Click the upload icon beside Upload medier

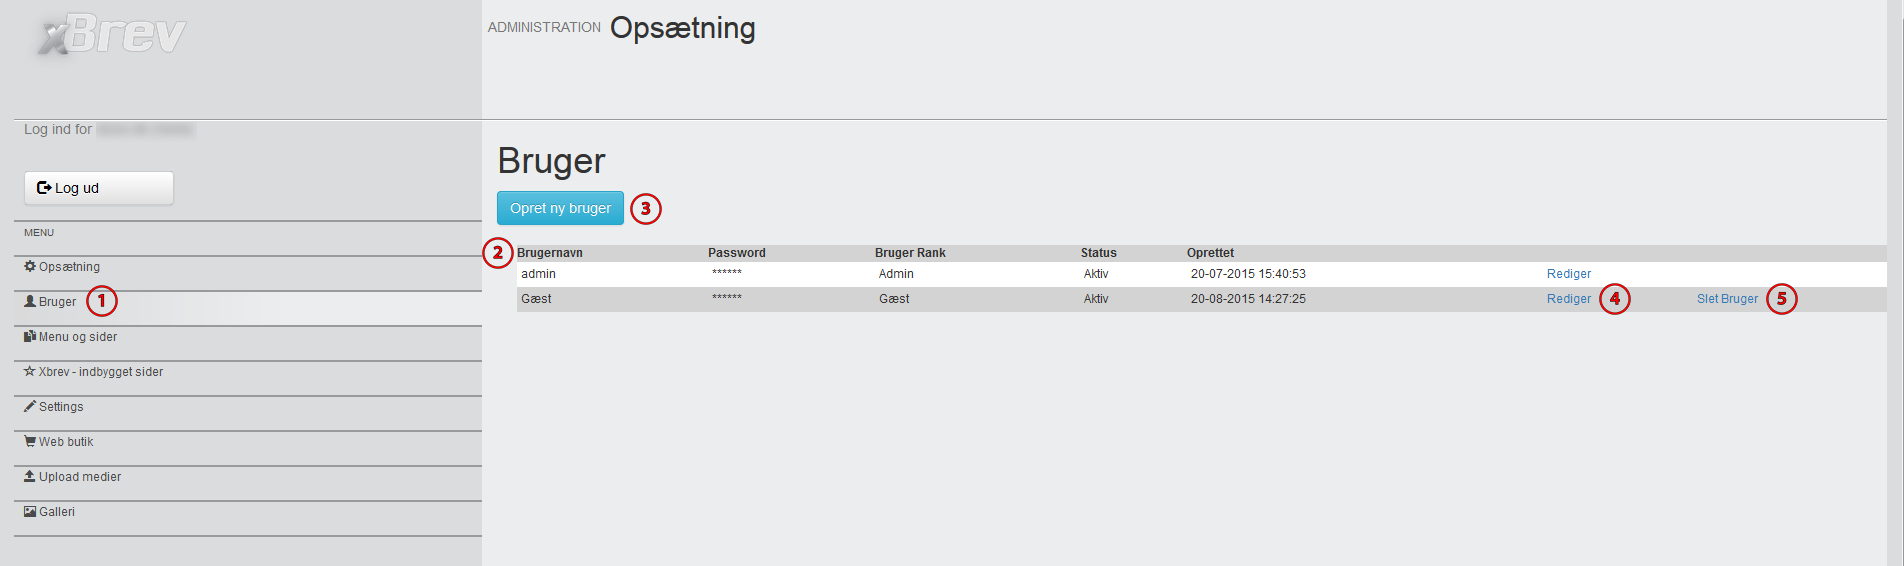[30, 477]
